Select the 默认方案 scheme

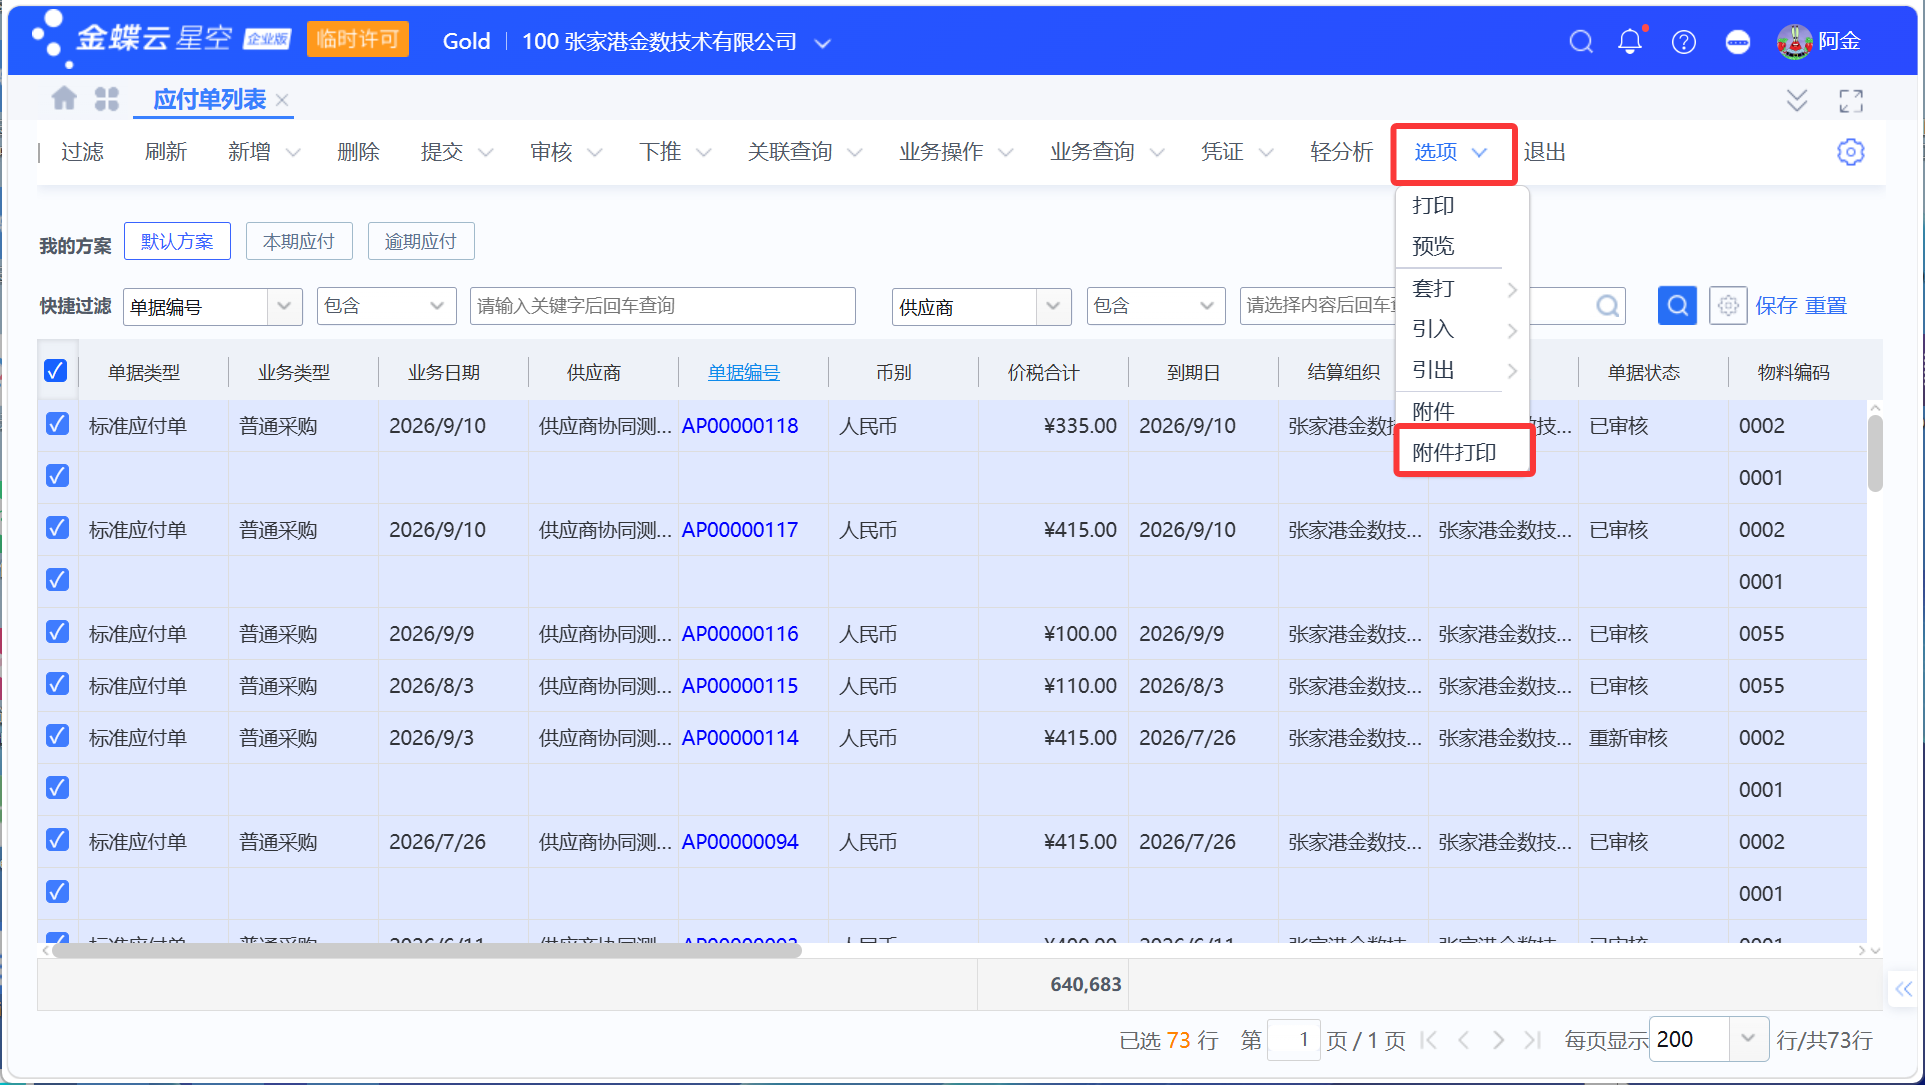coord(177,241)
